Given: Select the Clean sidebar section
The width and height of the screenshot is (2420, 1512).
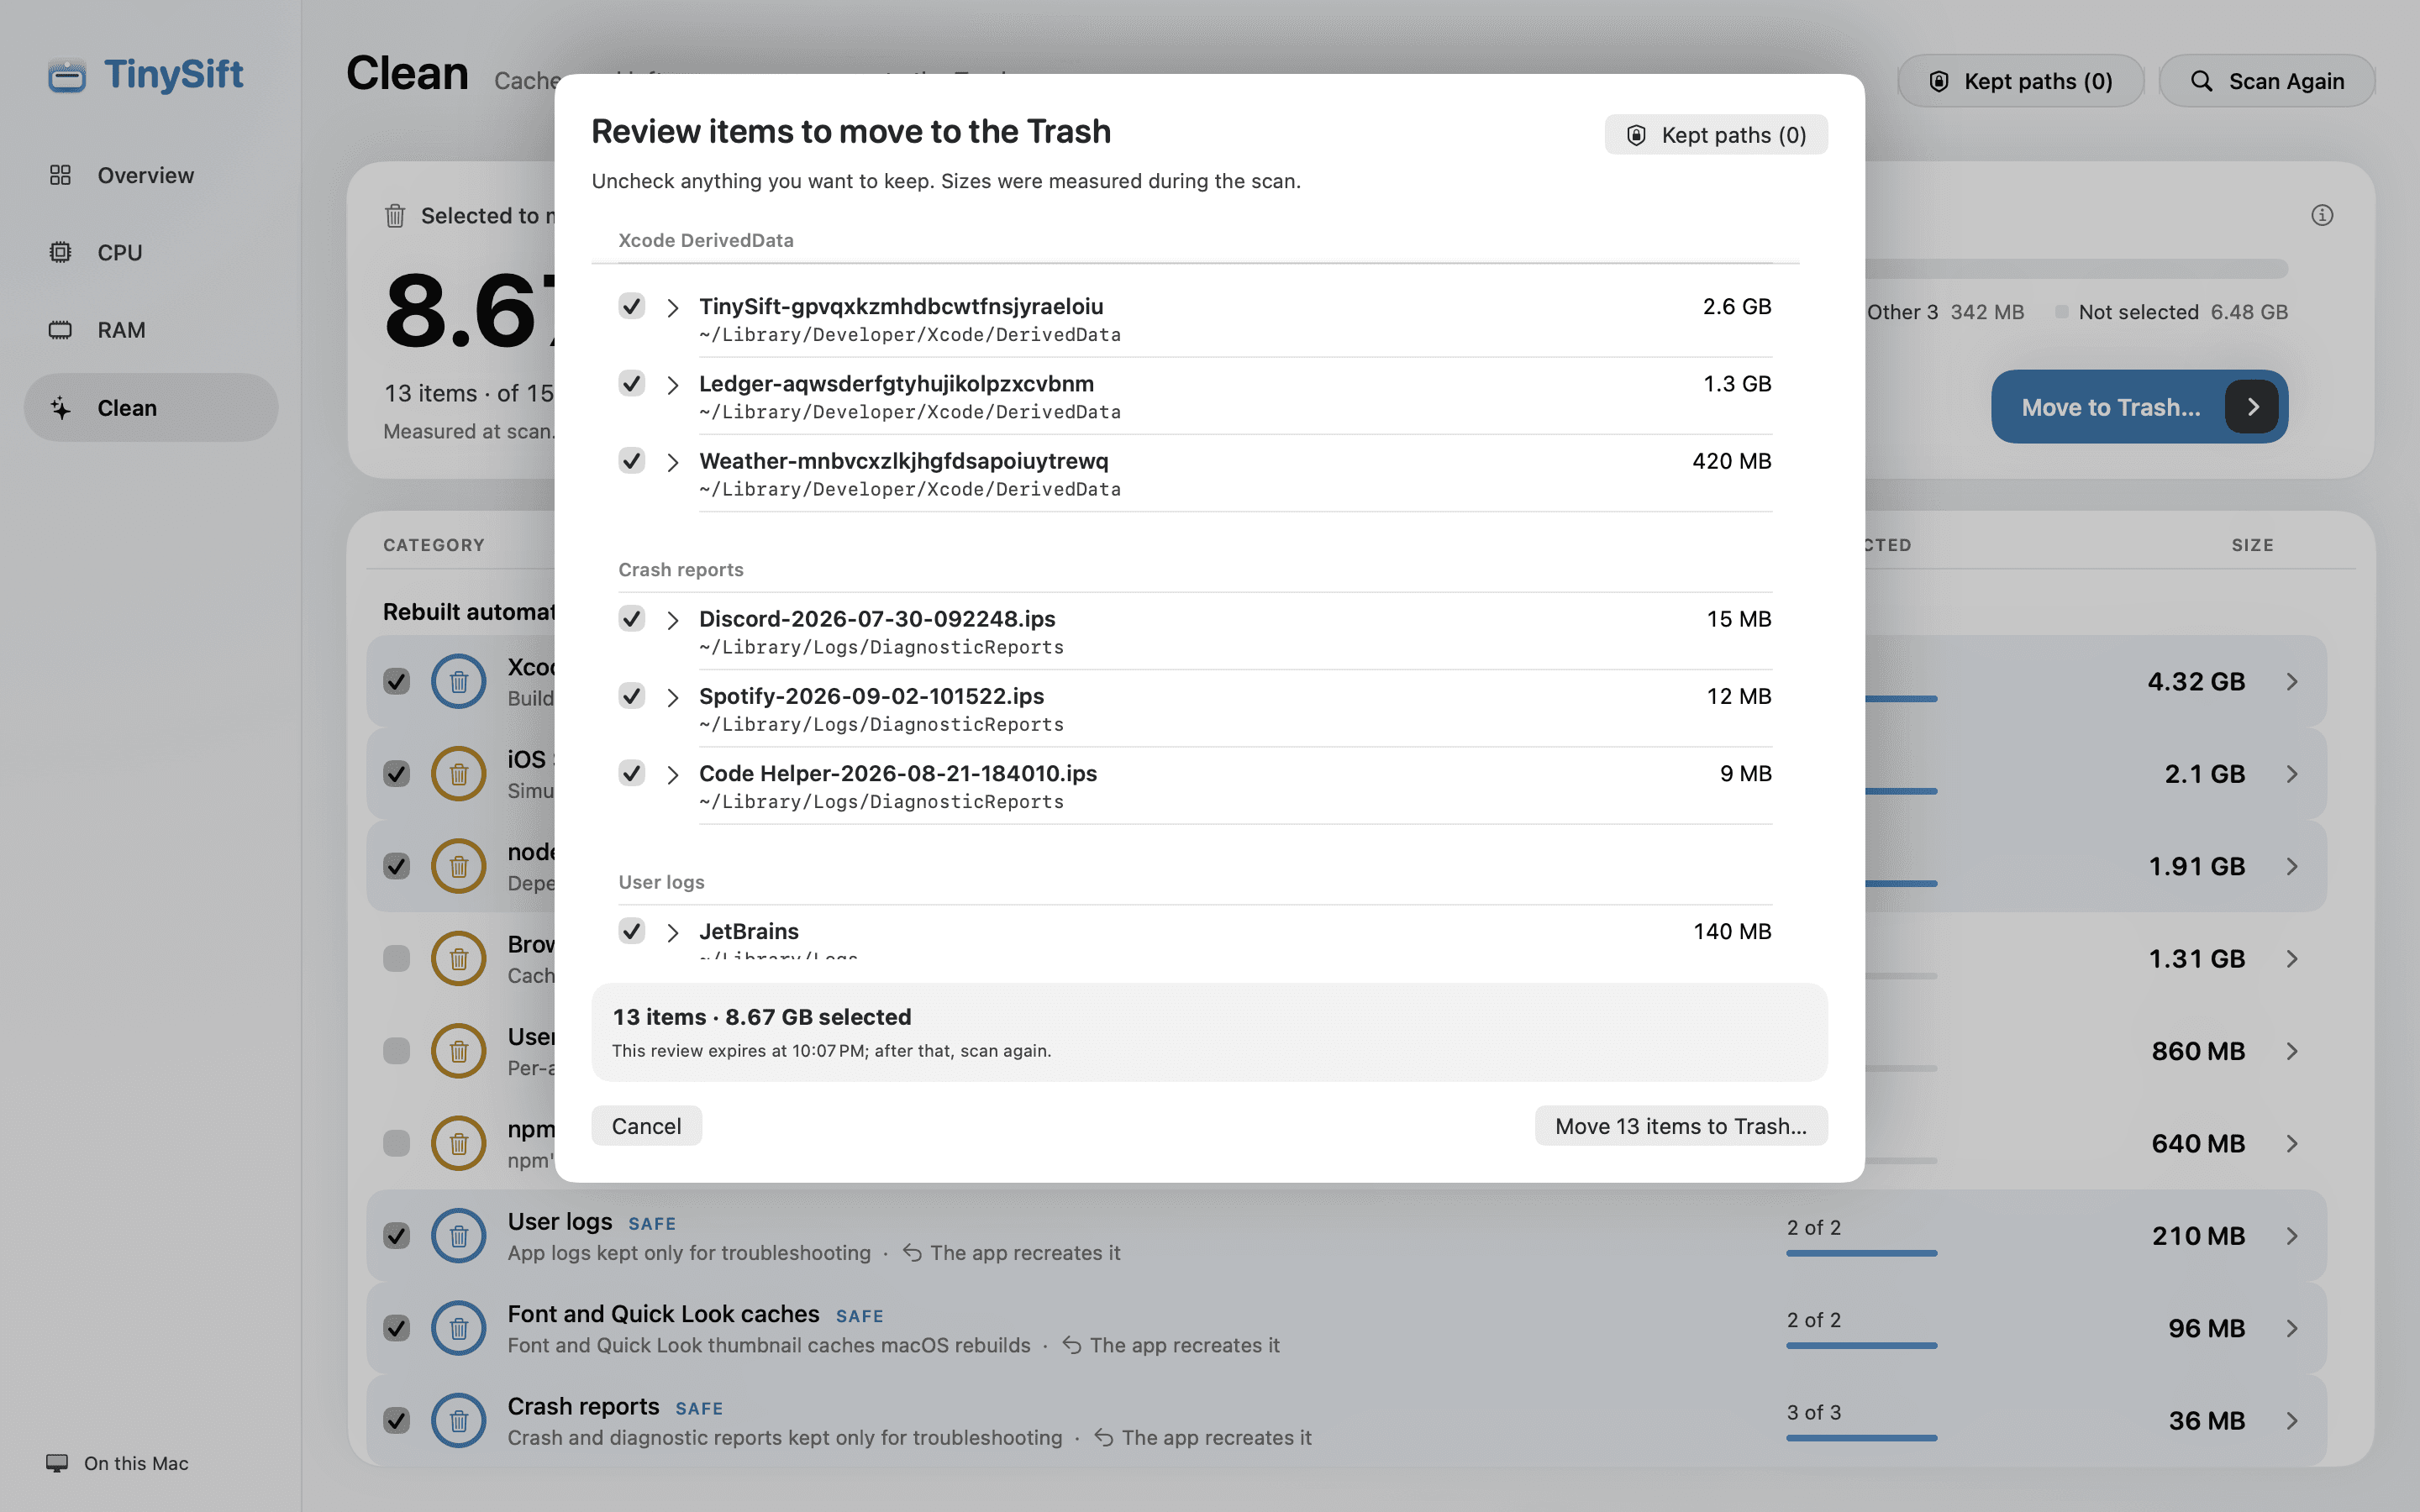Looking at the screenshot, I should click(151, 408).
